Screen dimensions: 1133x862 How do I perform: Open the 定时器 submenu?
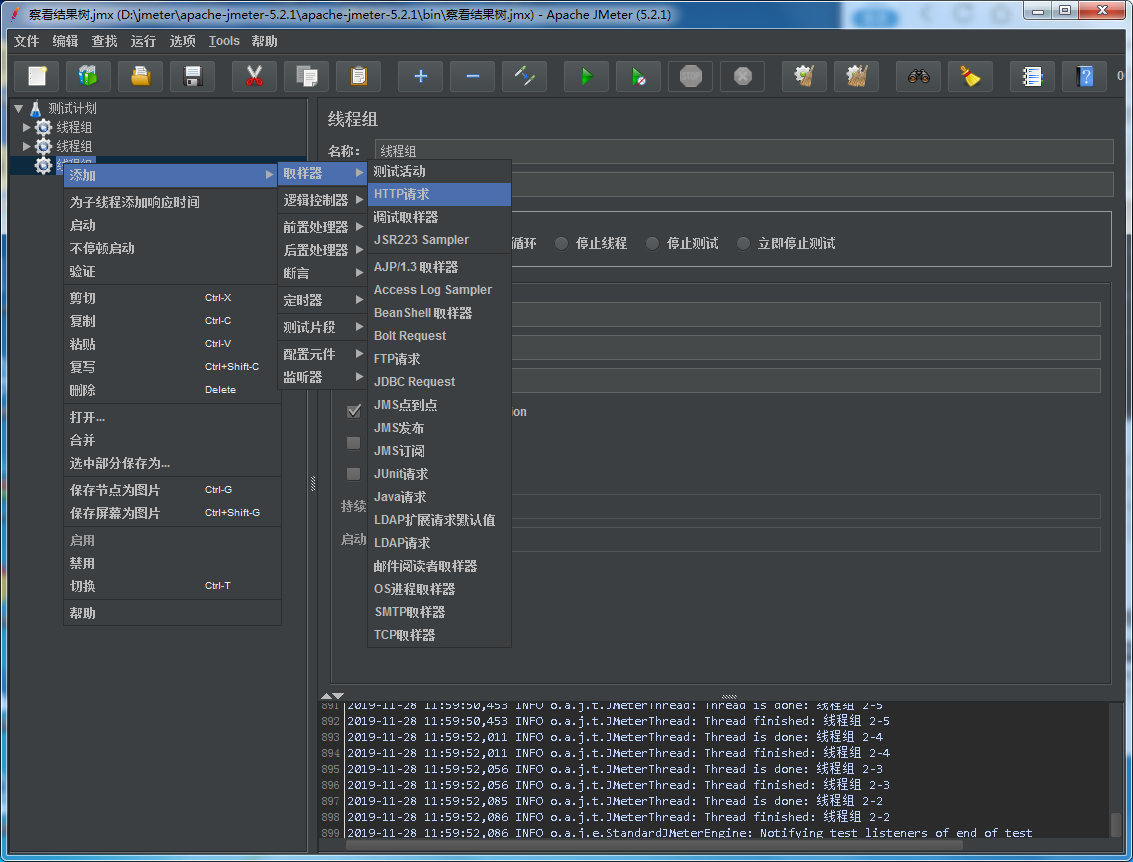[322, 300]
